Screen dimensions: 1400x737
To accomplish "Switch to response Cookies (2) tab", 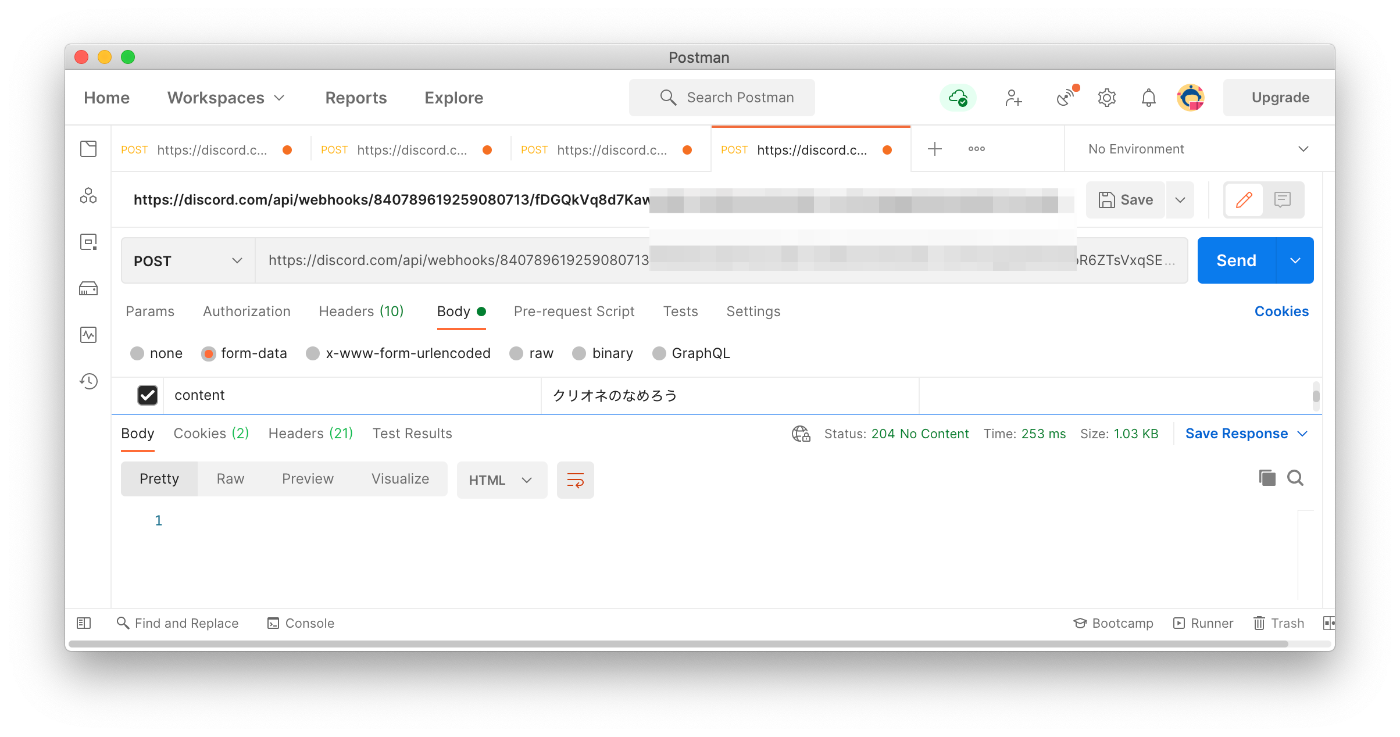I will coord(211,433).
